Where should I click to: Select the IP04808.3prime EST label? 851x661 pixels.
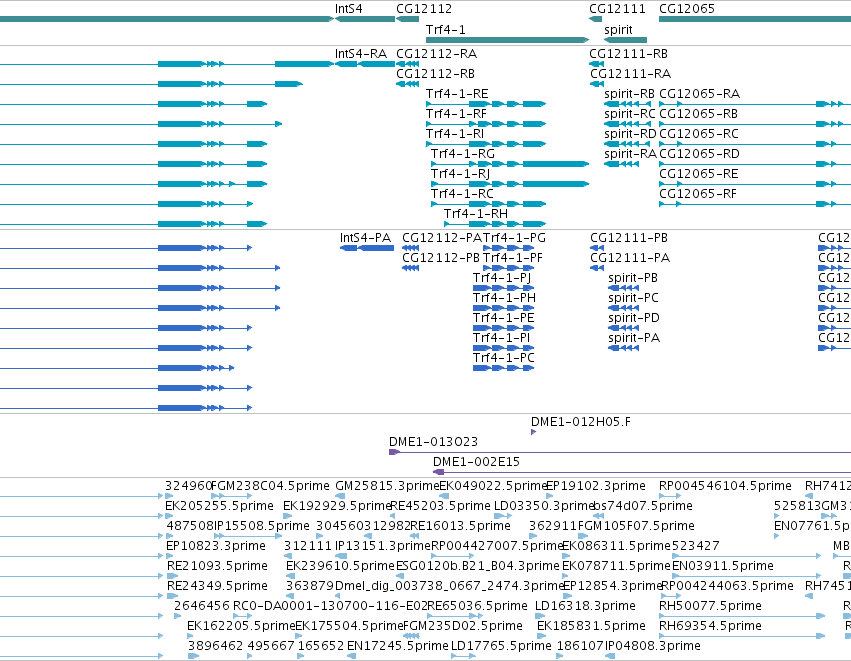coord(652,646)
